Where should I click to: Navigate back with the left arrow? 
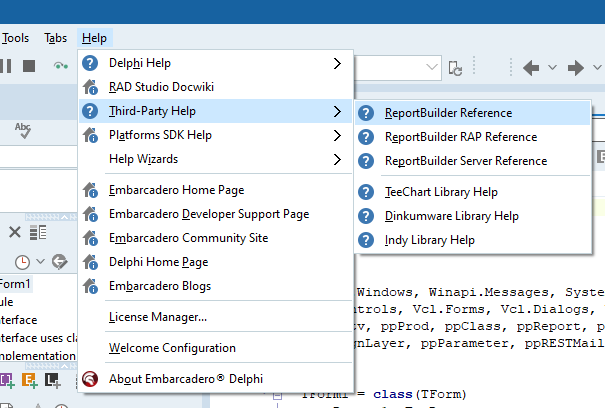pyautogui.click(x=531, y=68)
